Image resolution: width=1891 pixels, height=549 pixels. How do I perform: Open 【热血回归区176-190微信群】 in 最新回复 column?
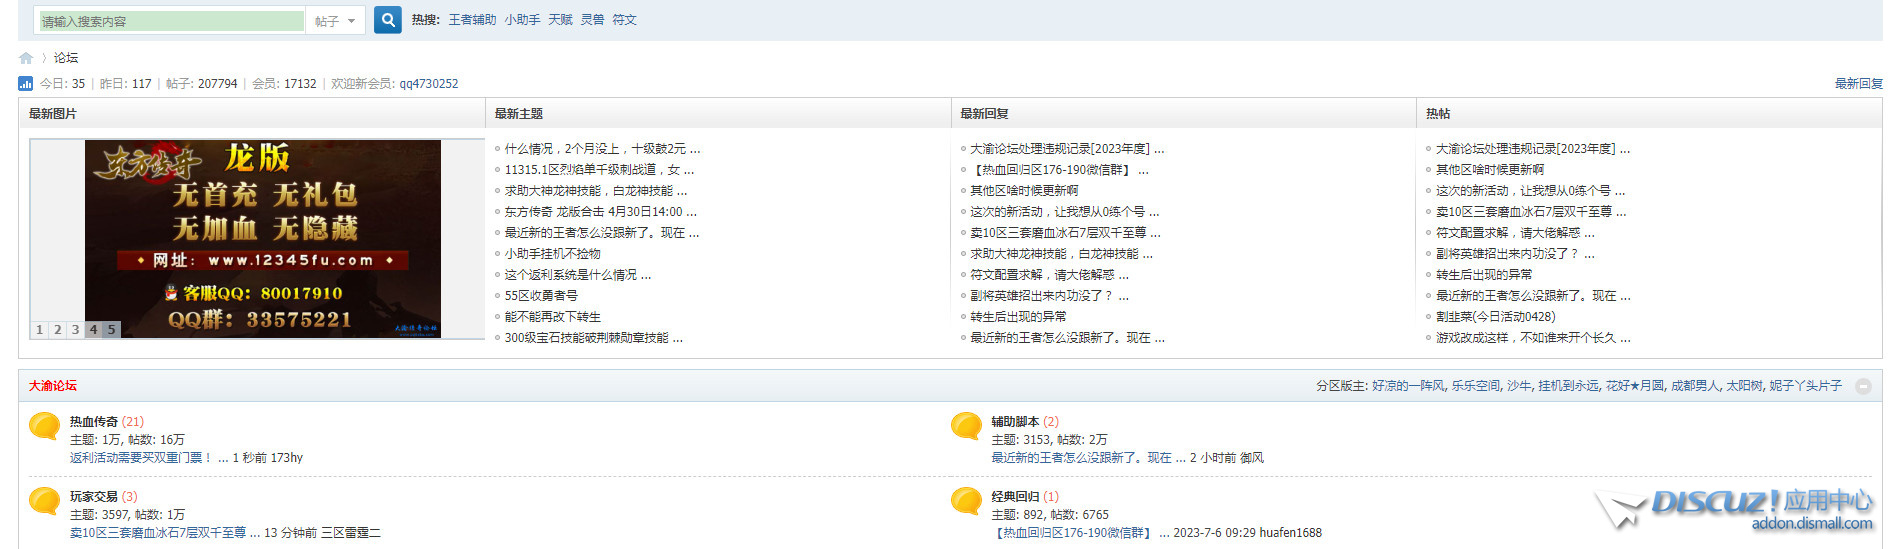point(1059,170)
